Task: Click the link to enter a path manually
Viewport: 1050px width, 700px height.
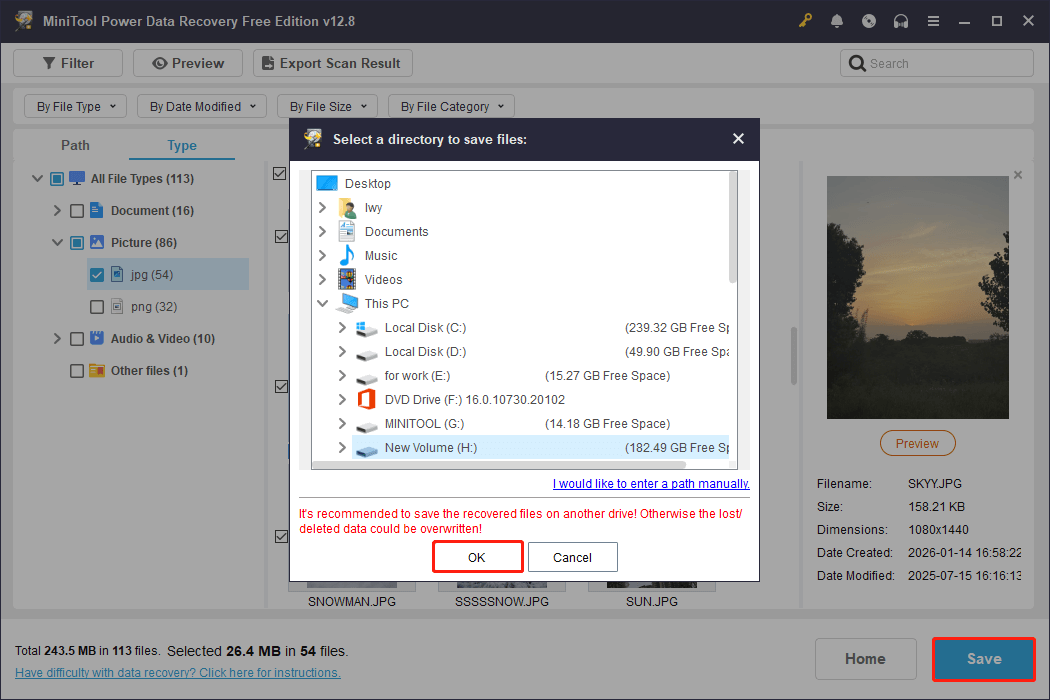Action: pos(650,483)
